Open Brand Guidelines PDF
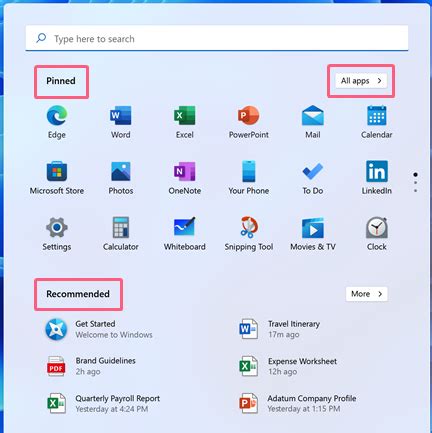The height and width of the screenshot is (433, 432). click(x=91, y=366)
